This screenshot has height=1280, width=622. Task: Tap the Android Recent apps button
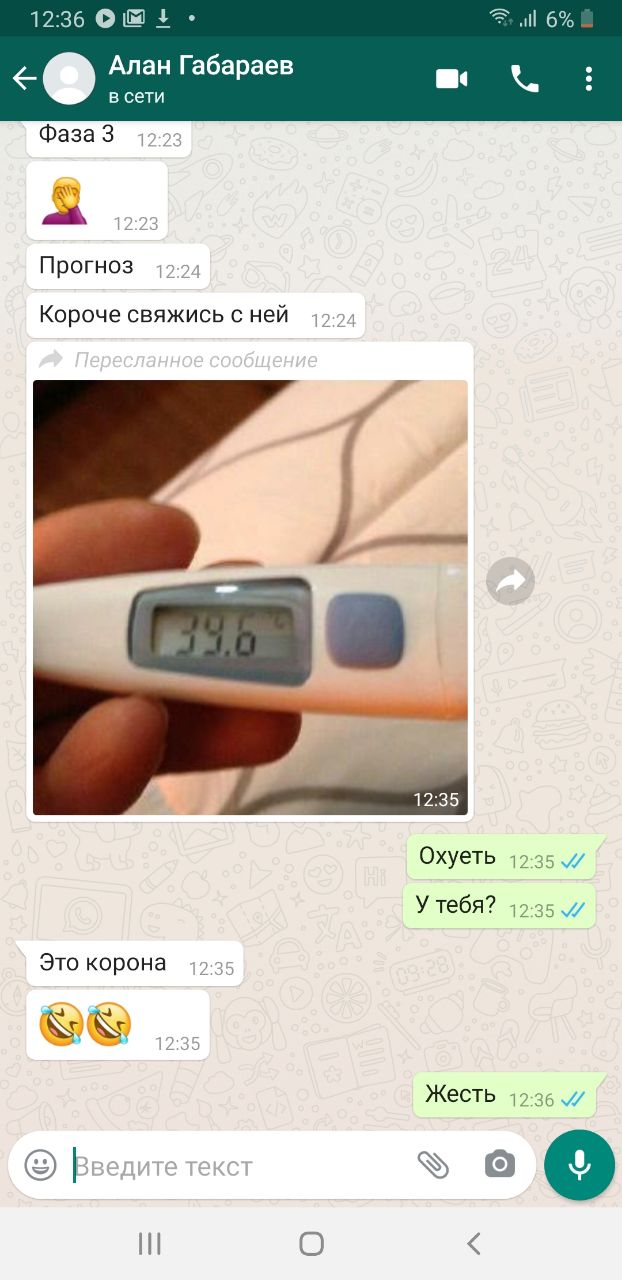(x=149, y=1243)
